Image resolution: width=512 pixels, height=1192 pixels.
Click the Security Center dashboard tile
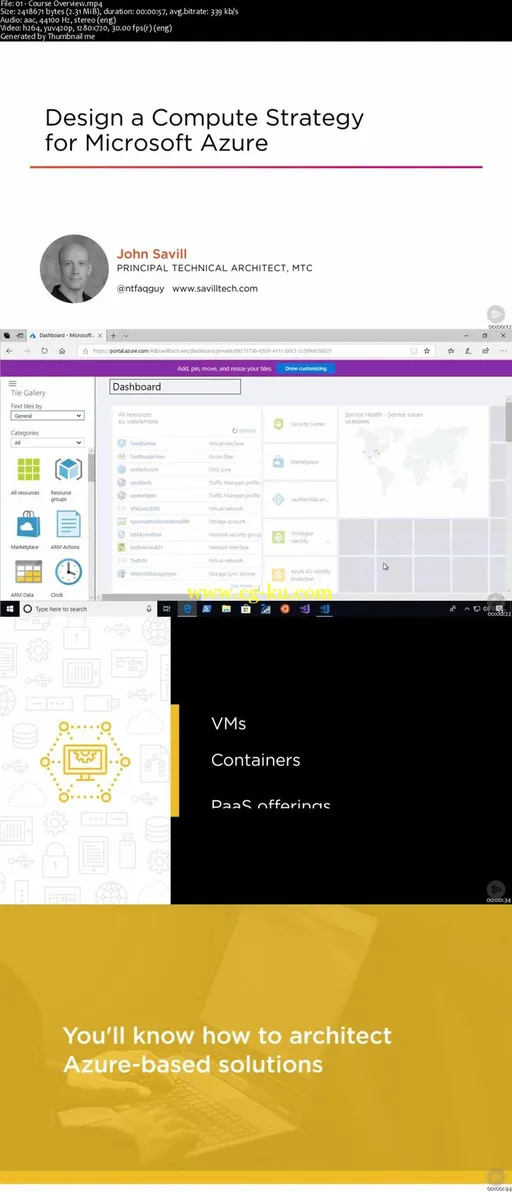pos(300,424)
